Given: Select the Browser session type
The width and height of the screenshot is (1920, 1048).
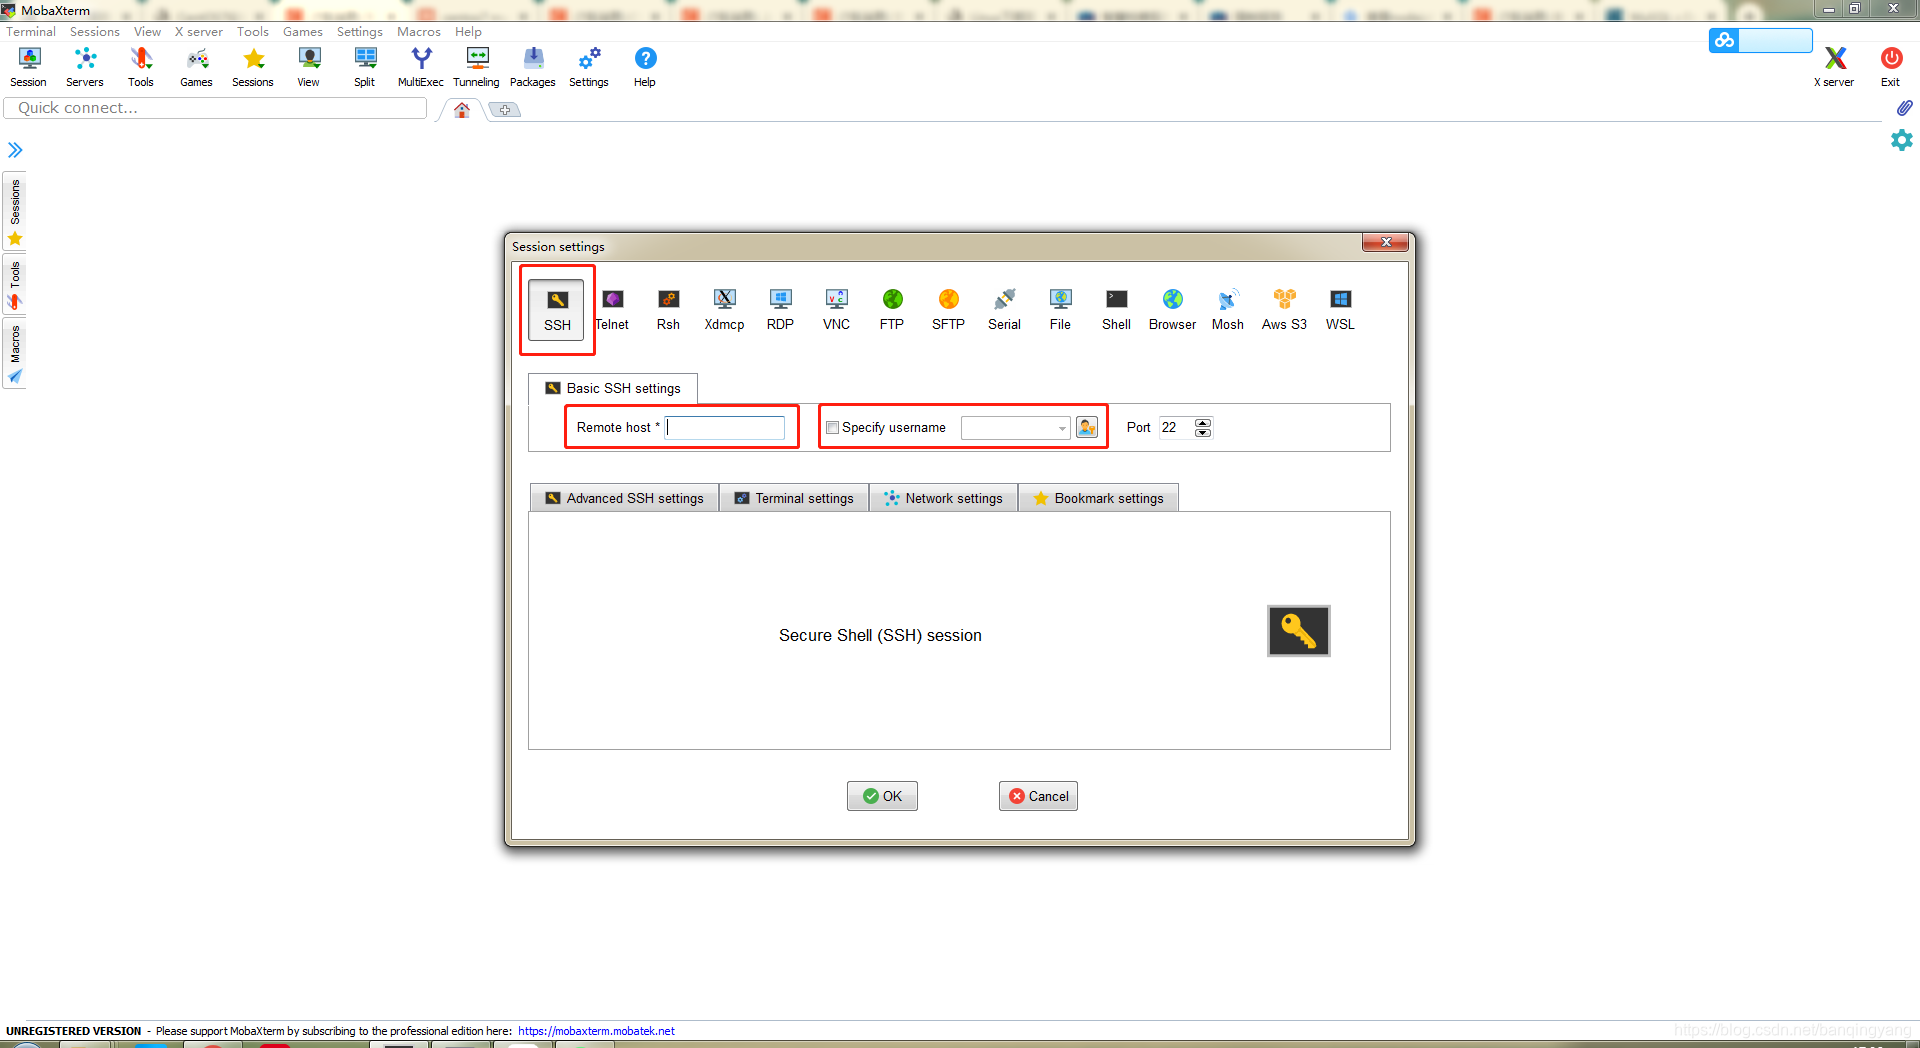Looking at the screenshot, I should [x=1172, y=310].
